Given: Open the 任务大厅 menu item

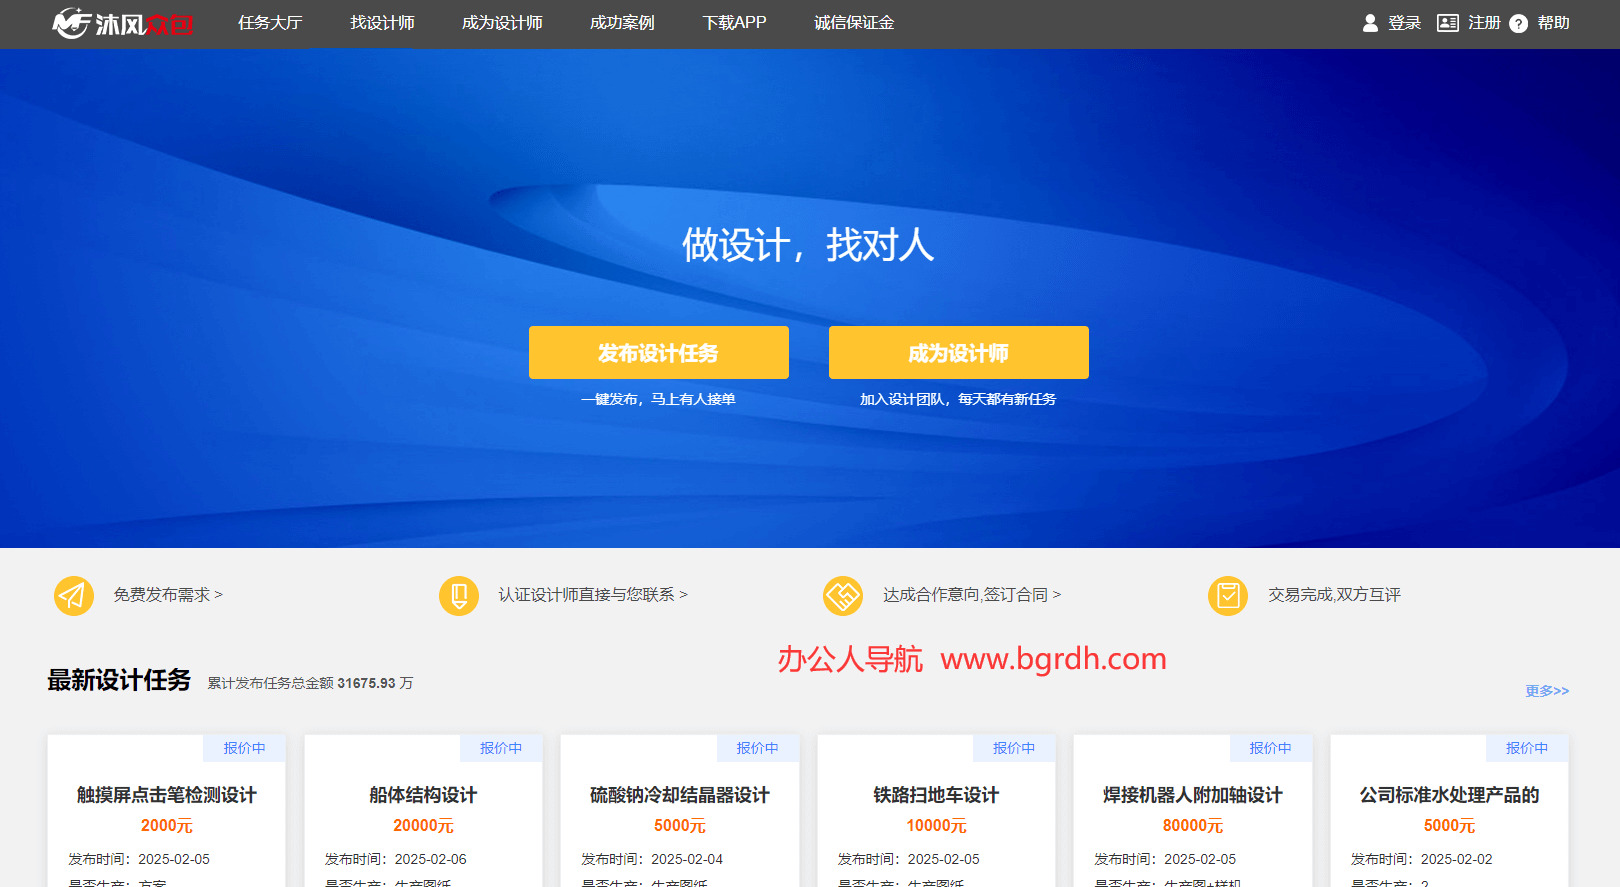Looking at the screenshot, I should click(270, 23).
